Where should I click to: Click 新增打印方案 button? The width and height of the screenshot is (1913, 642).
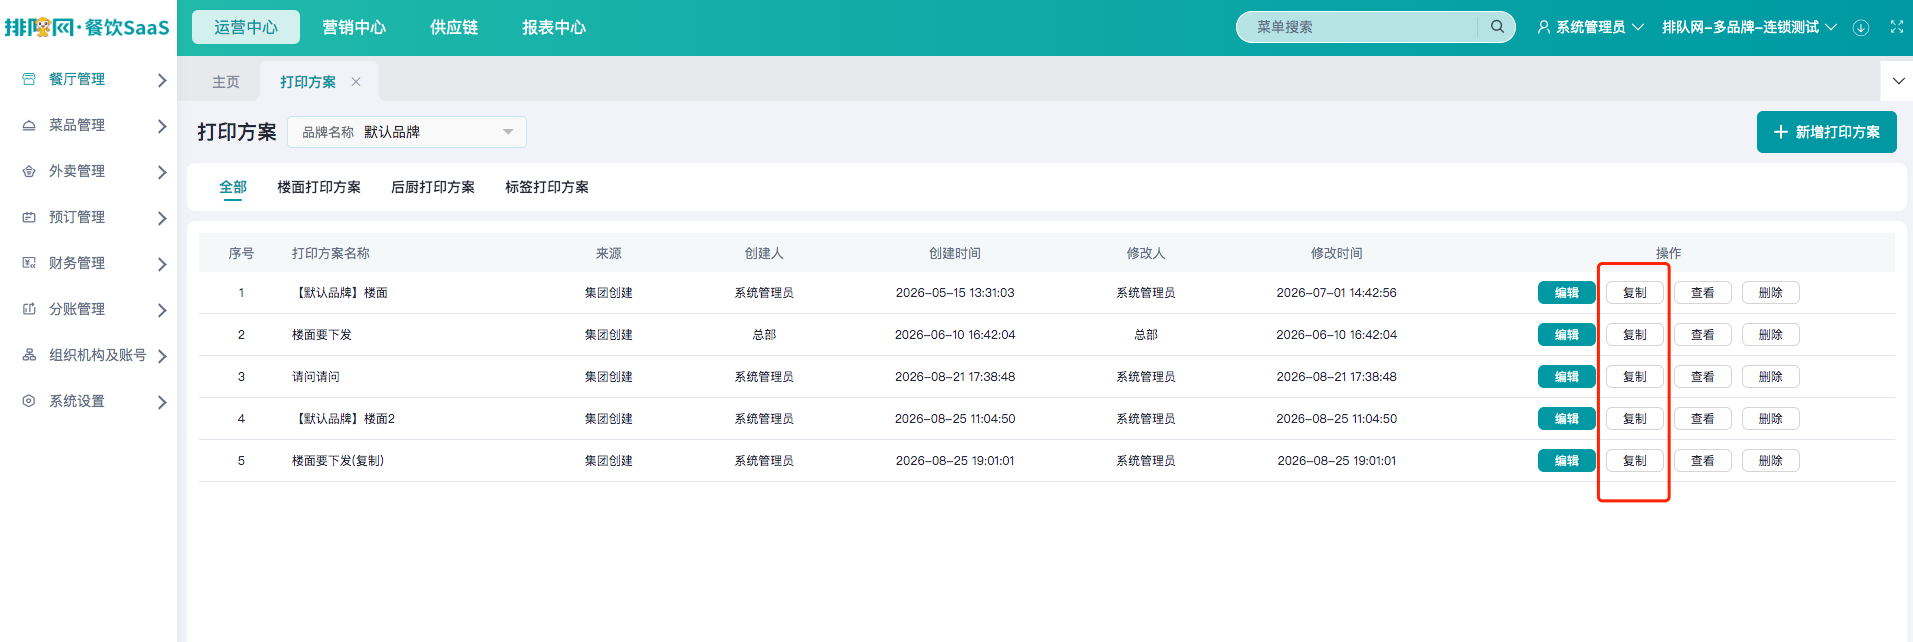(x=1827, y=132)
